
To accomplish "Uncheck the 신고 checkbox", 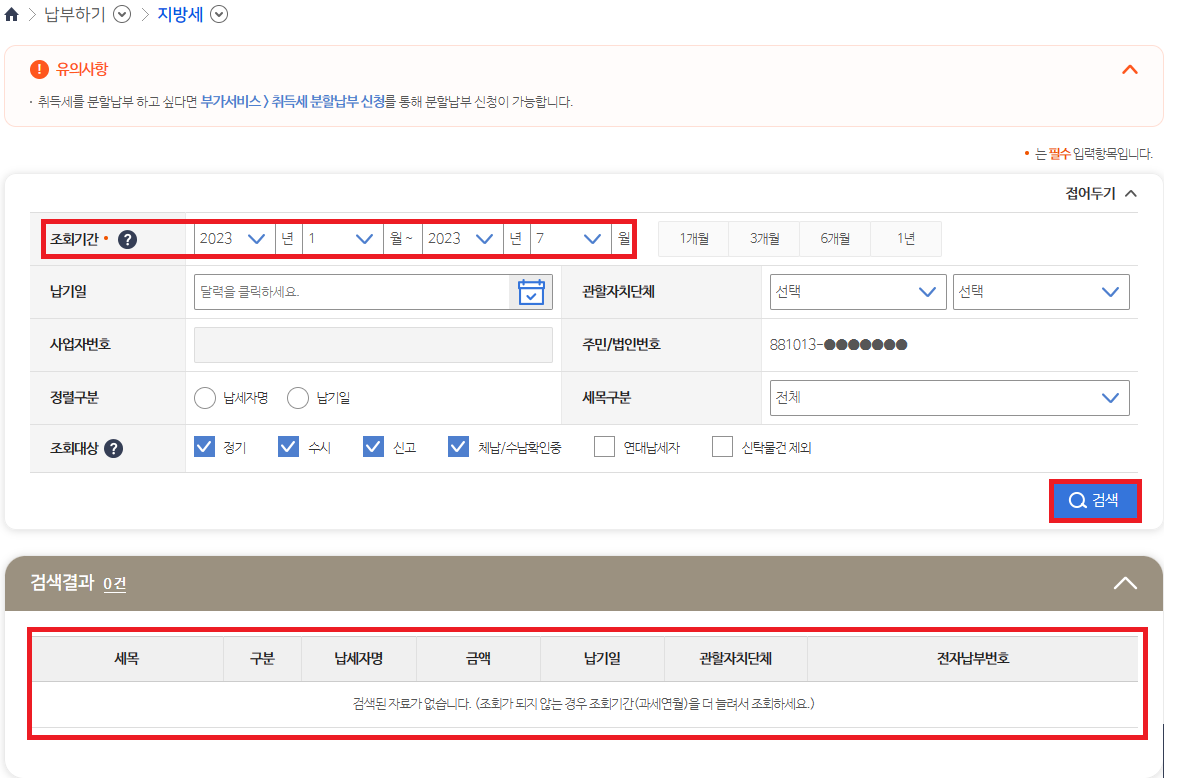I will point(373,447).
